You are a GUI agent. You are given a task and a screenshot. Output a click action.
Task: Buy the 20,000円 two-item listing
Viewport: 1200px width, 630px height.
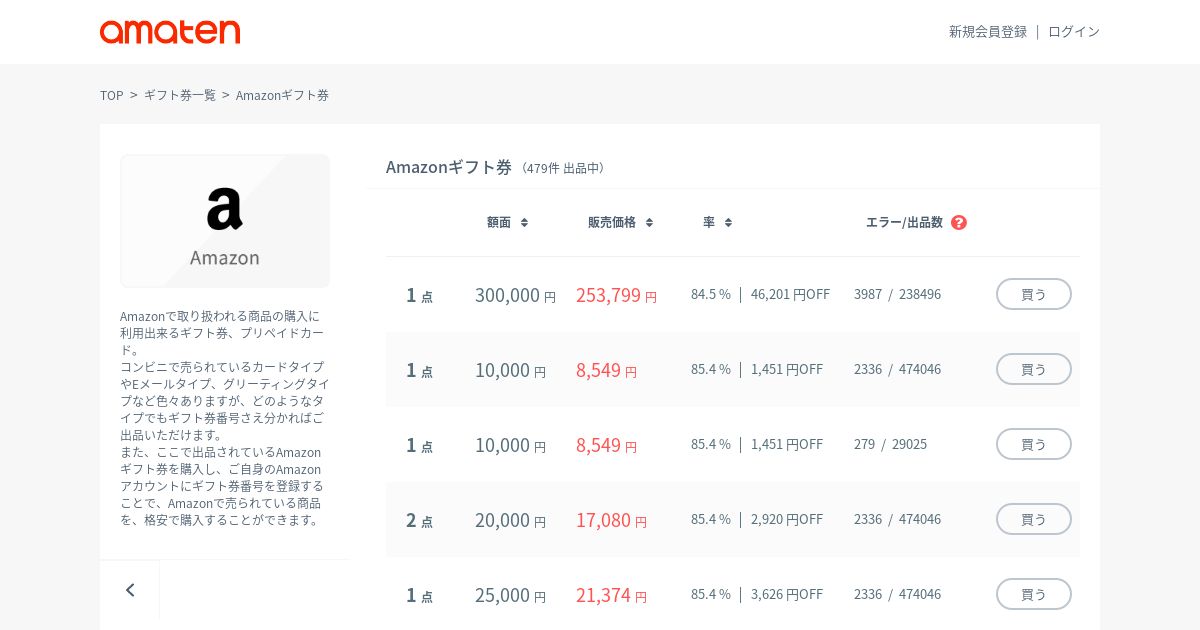(1033, 519)
